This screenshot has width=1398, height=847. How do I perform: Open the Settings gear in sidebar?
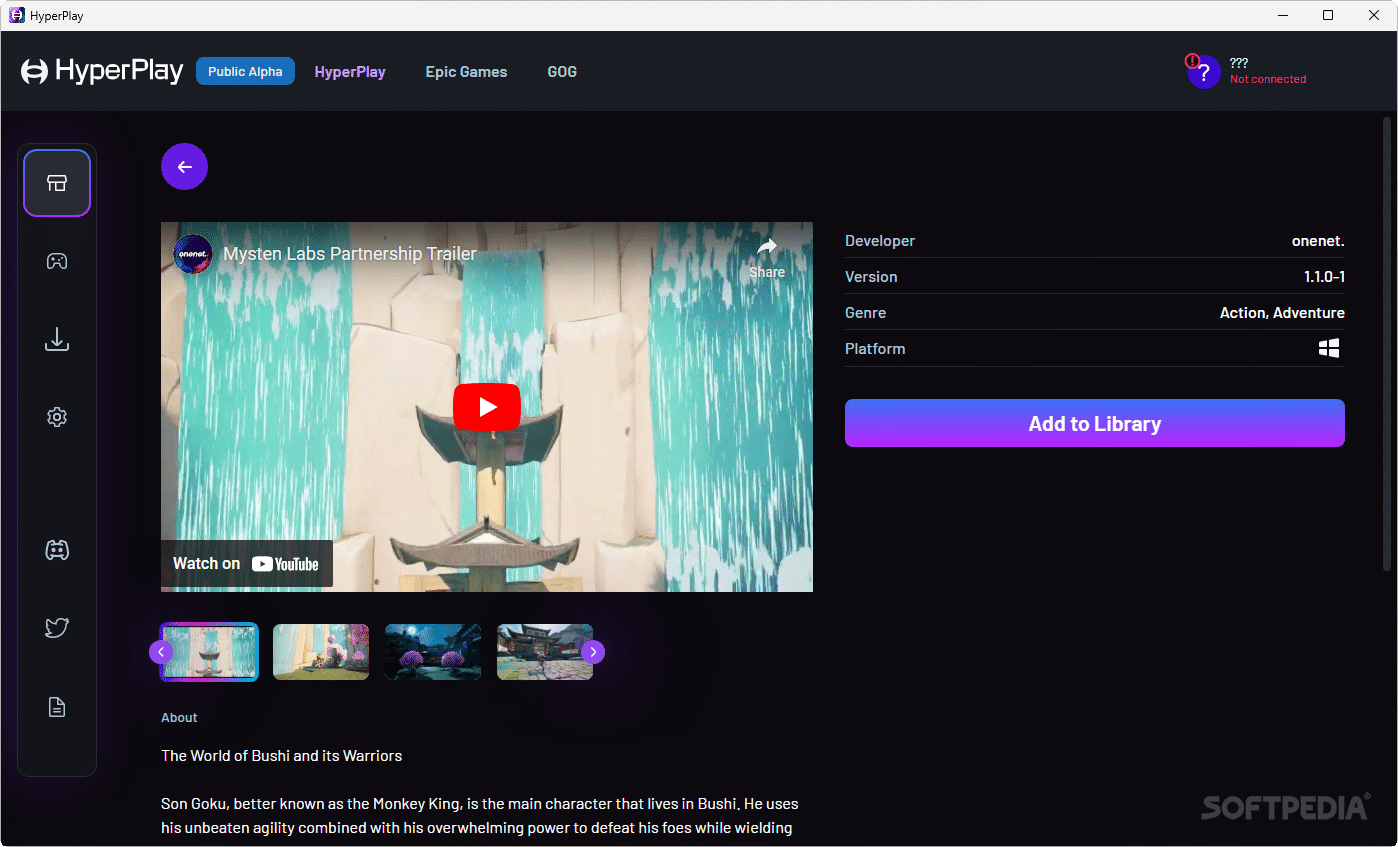pos(57,417)
